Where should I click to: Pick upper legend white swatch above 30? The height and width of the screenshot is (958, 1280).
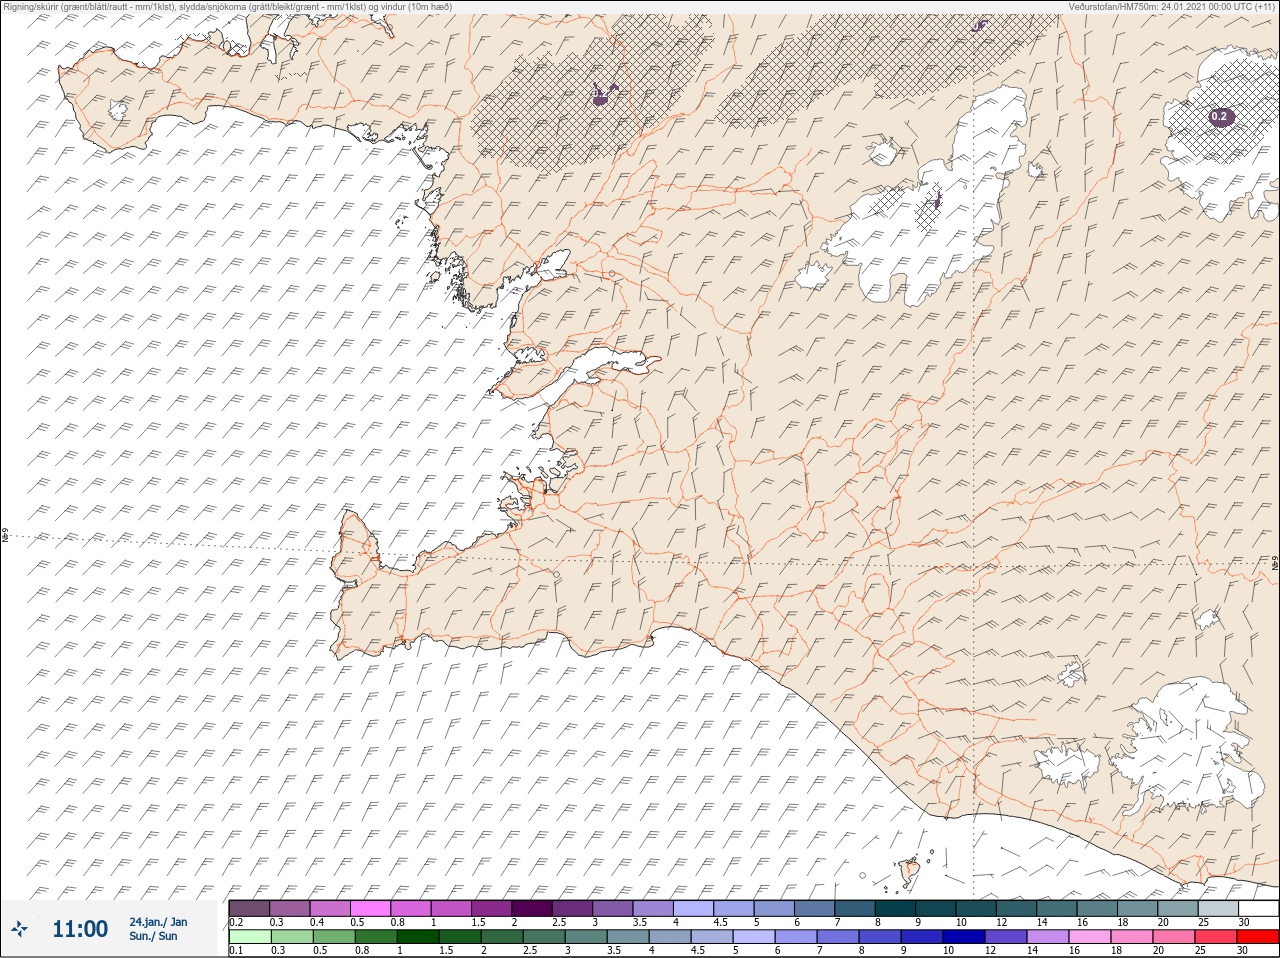coord(1259,908)
